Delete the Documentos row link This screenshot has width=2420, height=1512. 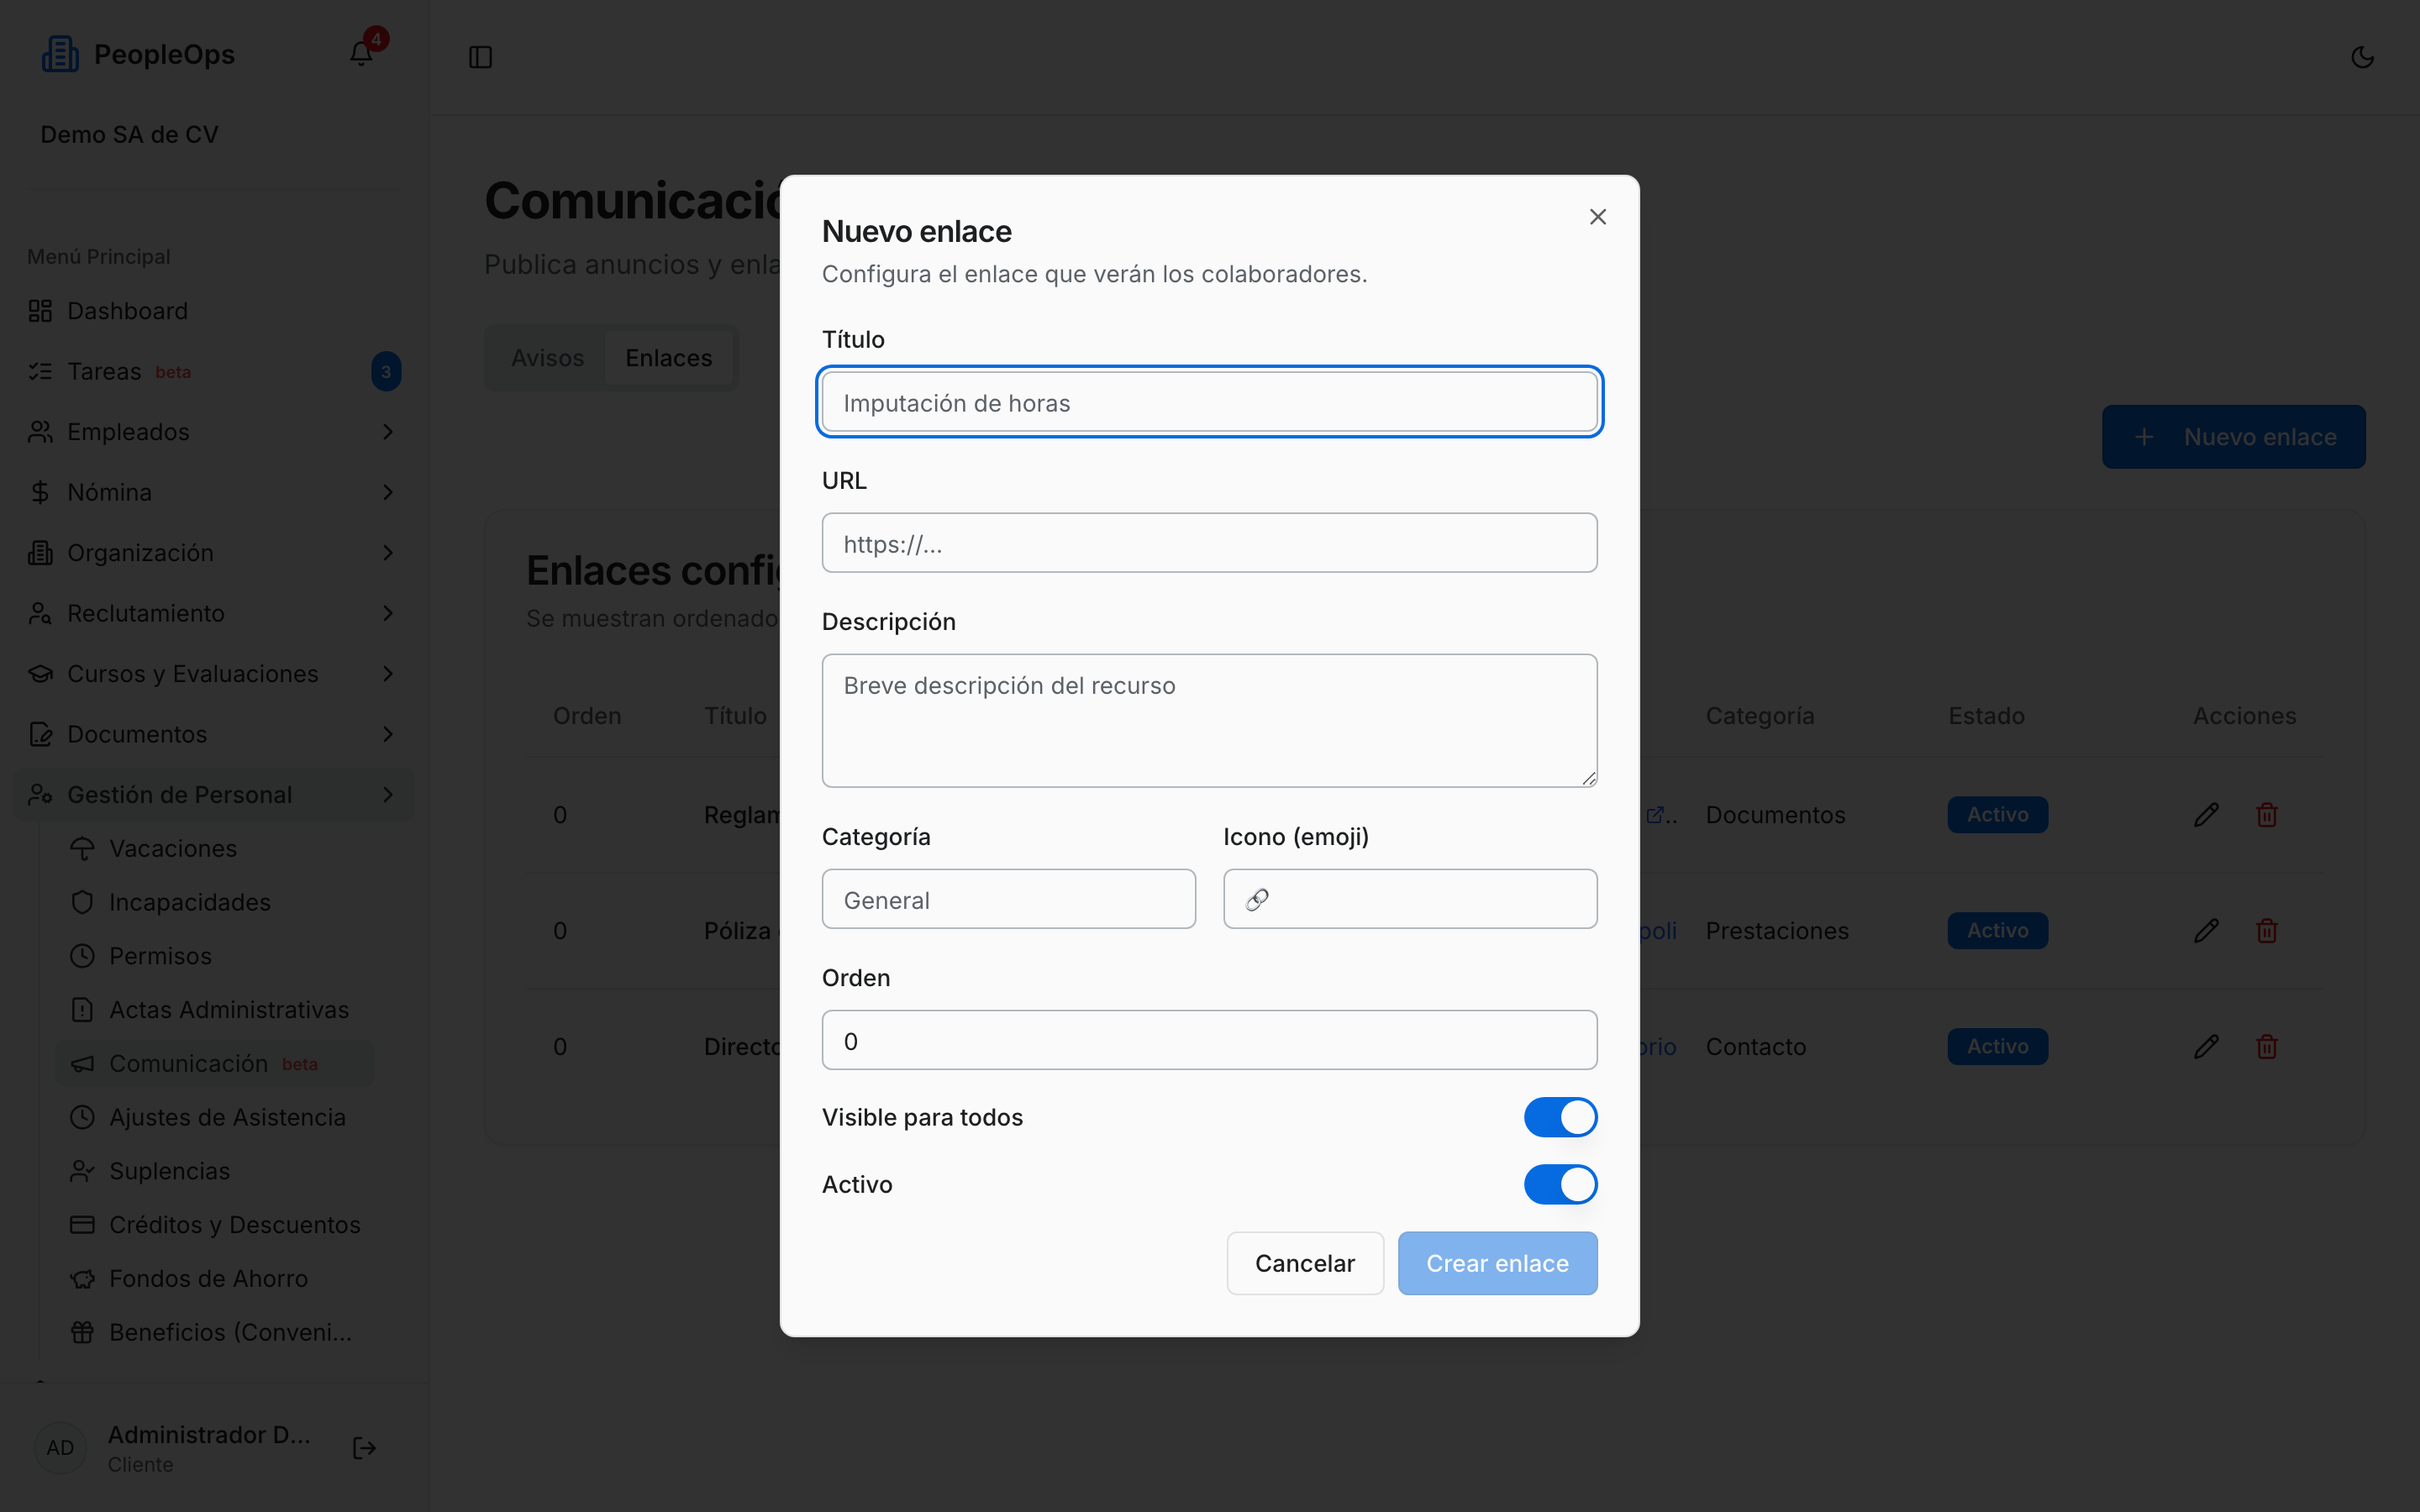(x=2267, y=815)
